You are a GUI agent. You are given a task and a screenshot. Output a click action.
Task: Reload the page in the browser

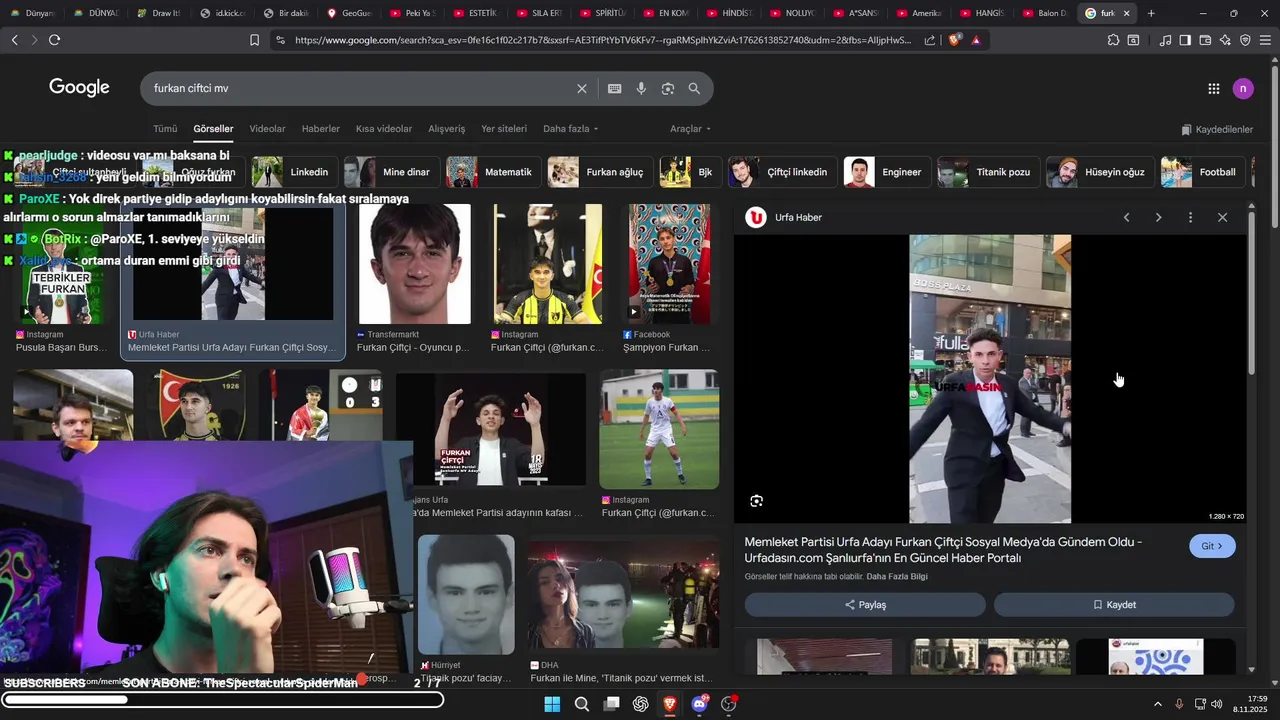pyautogui.click(x=54, y=40)
